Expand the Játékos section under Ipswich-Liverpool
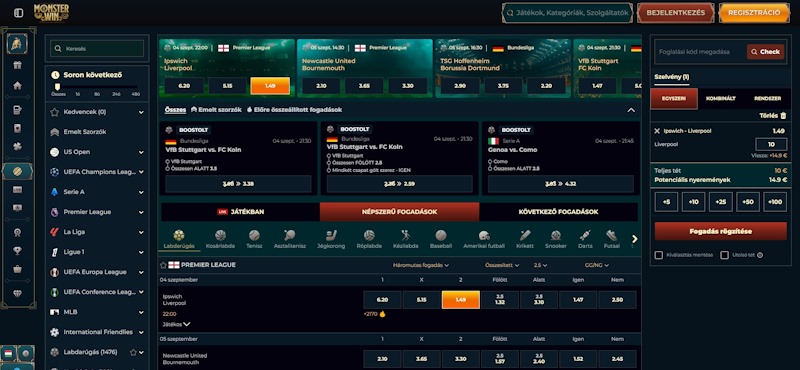 pyautogui.click(x=177, y=324)
